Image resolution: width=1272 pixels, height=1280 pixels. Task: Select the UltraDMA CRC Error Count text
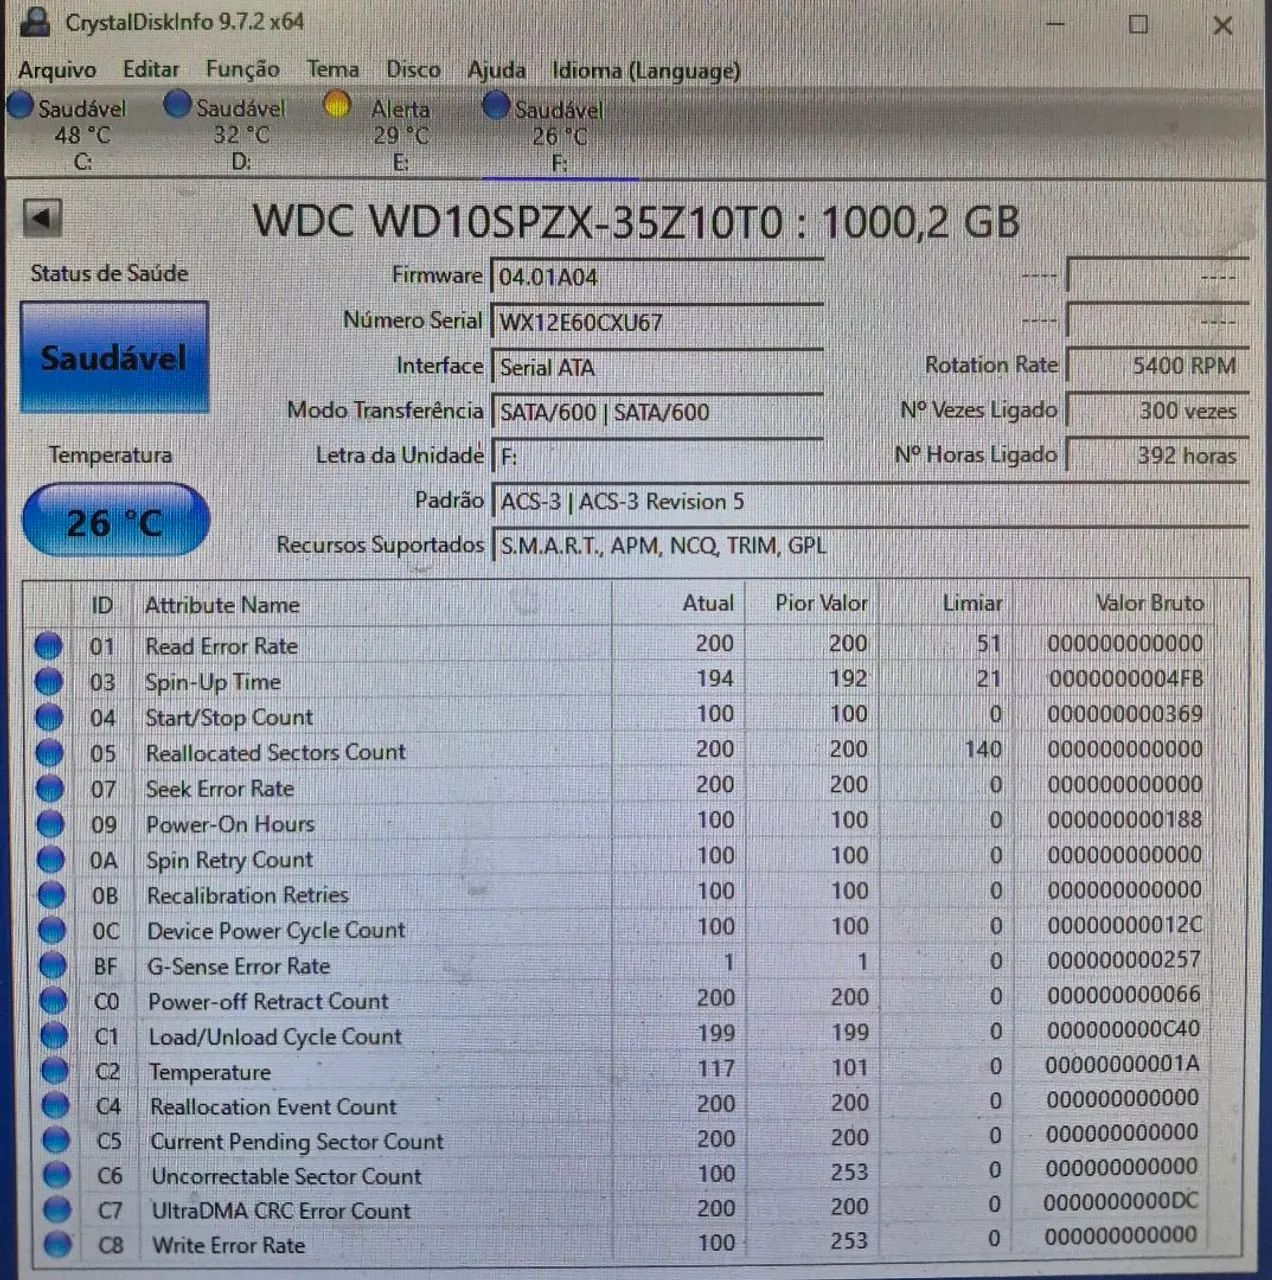(281, 1210)
